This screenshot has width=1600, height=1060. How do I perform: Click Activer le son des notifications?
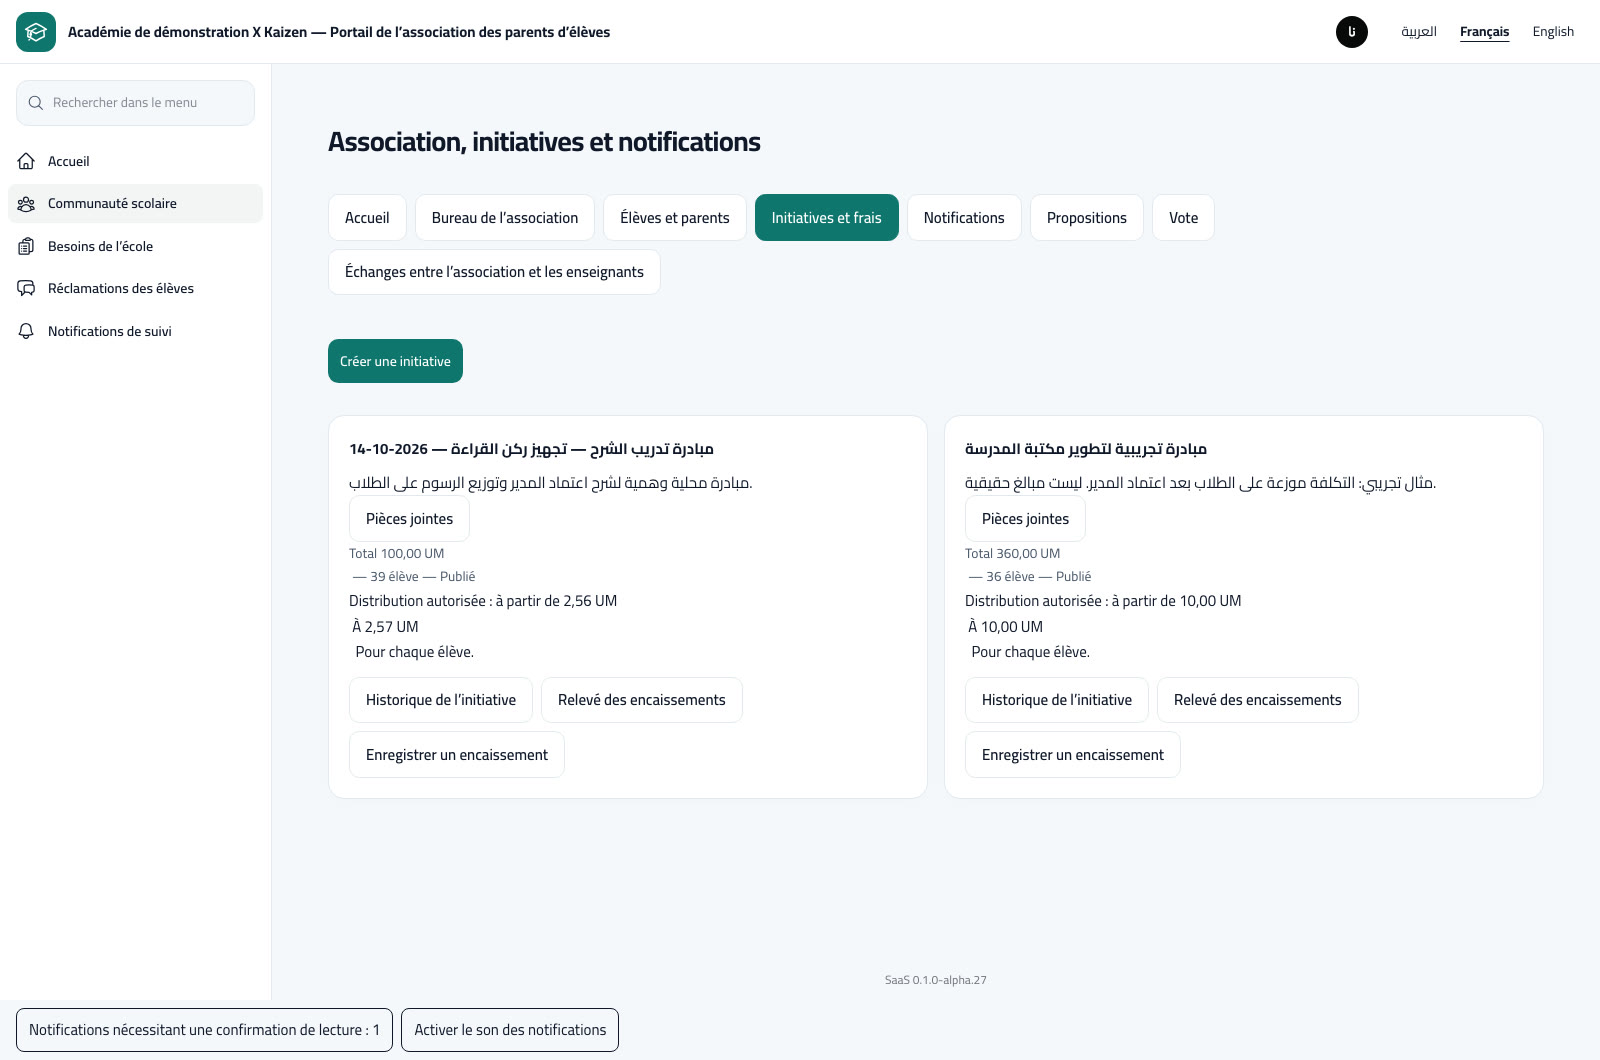click(510, 1030)
